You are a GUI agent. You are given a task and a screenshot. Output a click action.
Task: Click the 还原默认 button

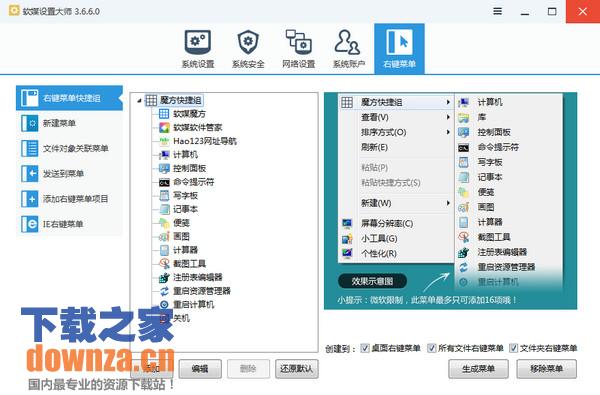[x=297, y=369]
